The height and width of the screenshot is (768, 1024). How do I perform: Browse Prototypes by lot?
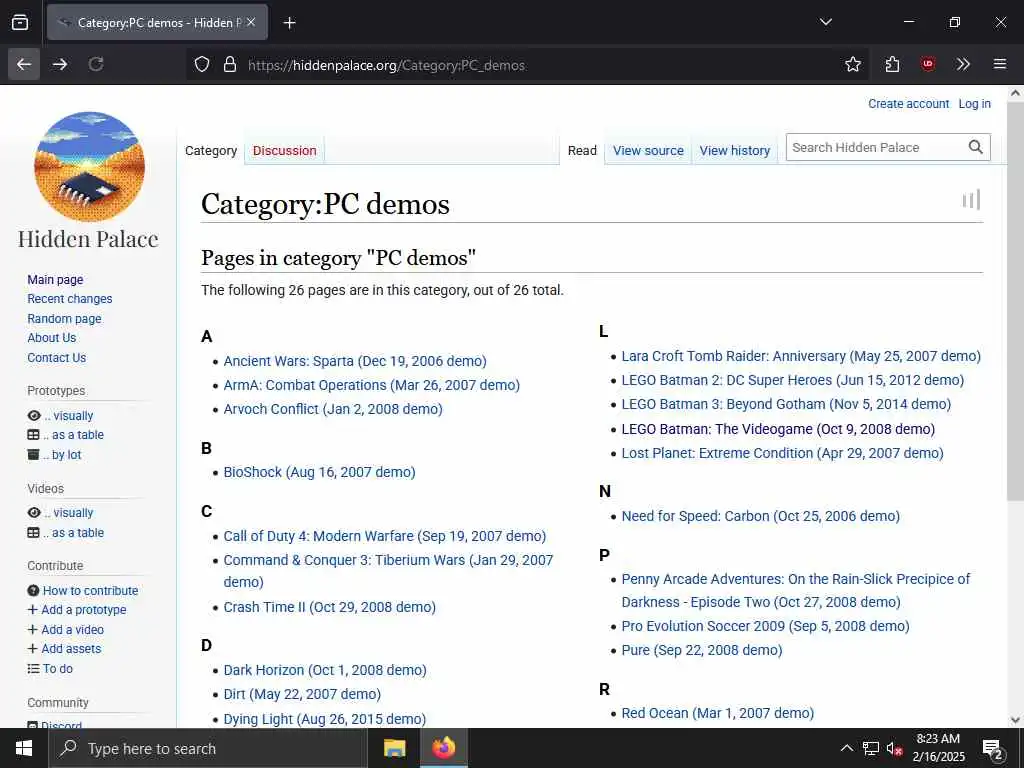pyautogui.click(x=54, y=455)
